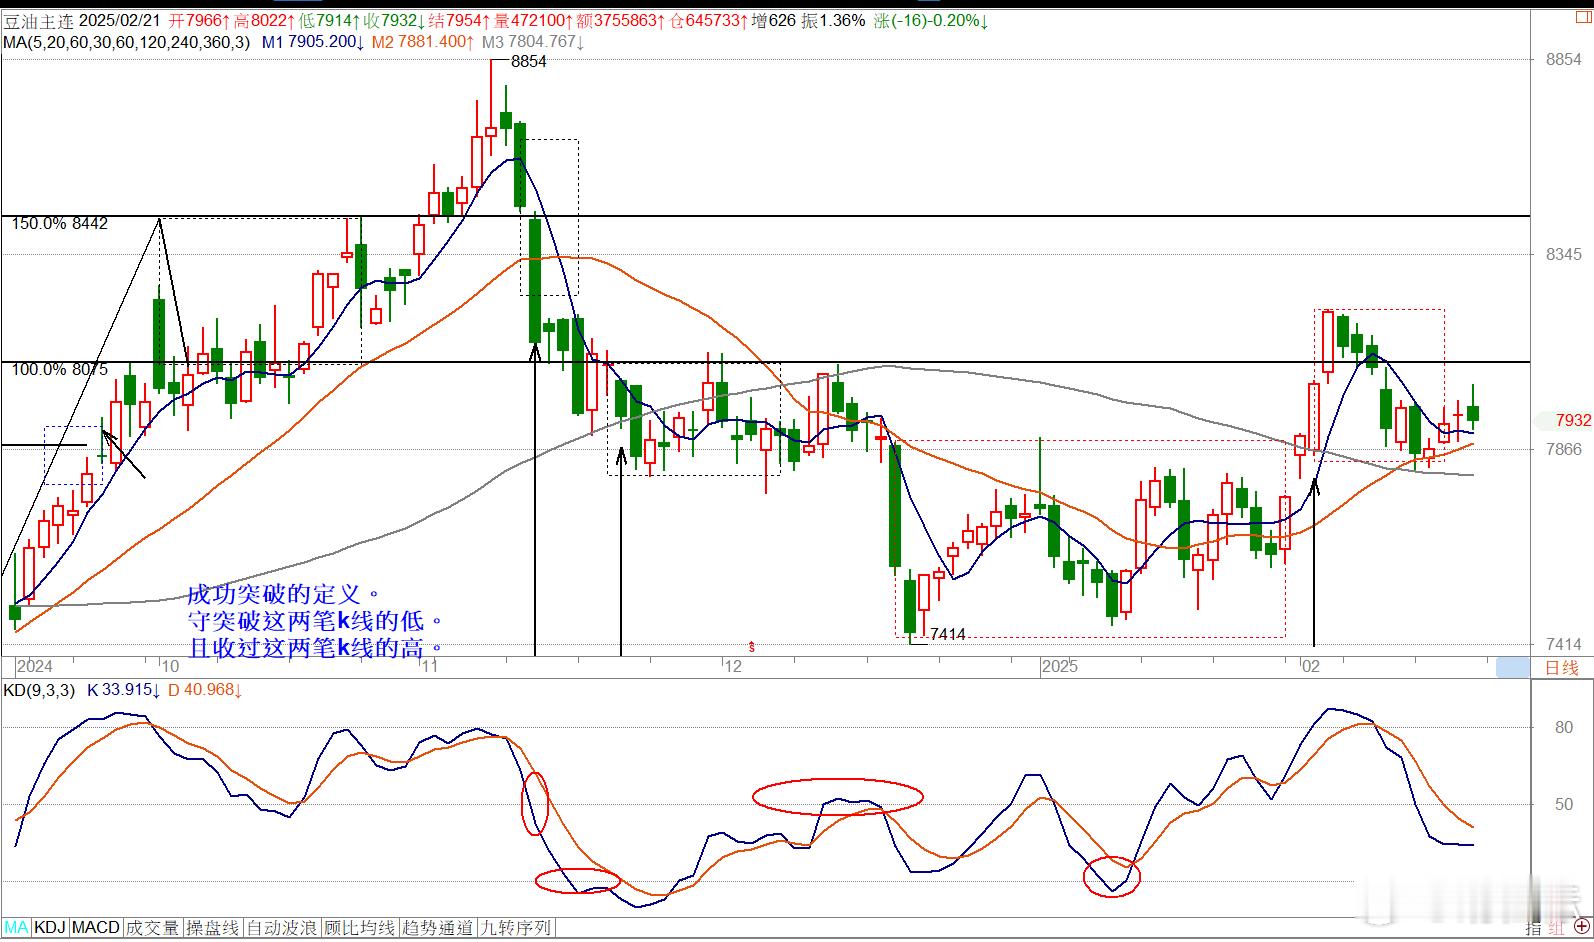Click the 7866 price axis label
Viewport: 1594px width, 942px height.
[x=1564, y=450]
